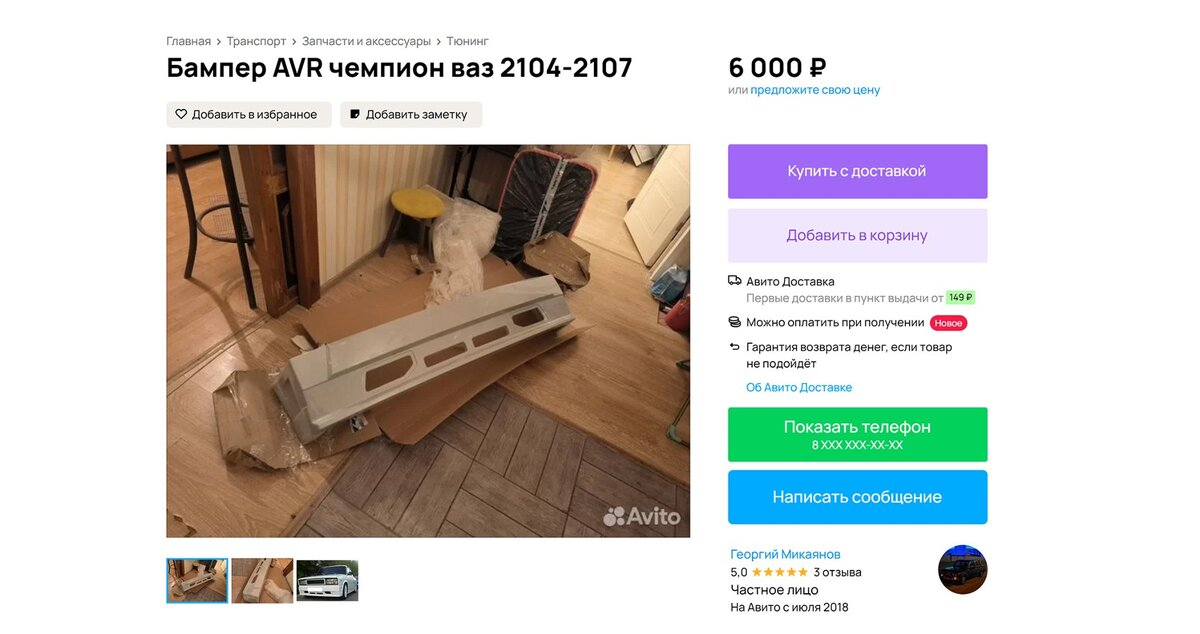1200x634 pixels.
Task: Click Написать сообщение button
Action: (x=857, y=497)
